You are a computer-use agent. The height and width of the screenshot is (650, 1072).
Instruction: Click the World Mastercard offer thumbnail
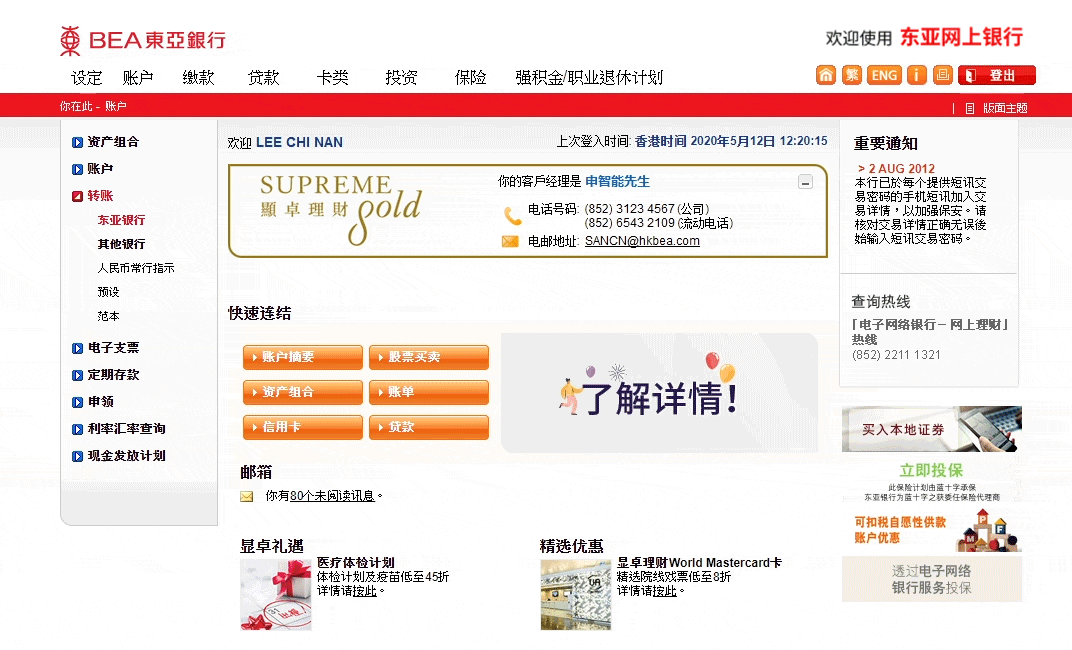click(x=576, y=595)
